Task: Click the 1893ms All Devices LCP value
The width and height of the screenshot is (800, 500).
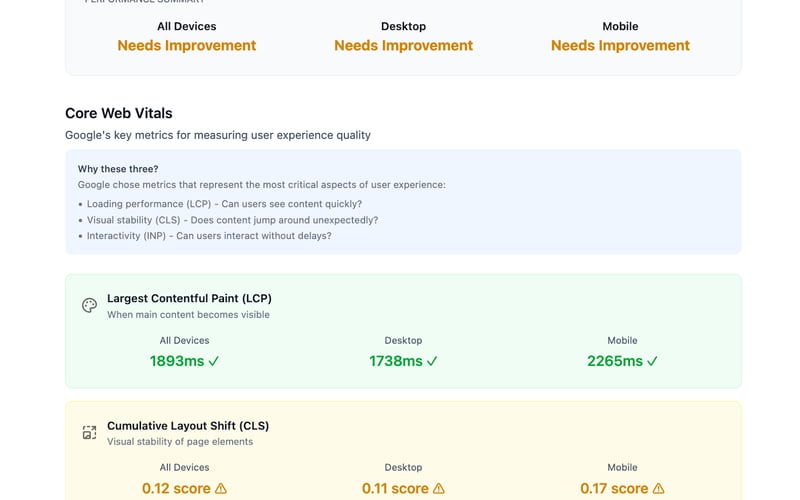Action: pos(177,361)
